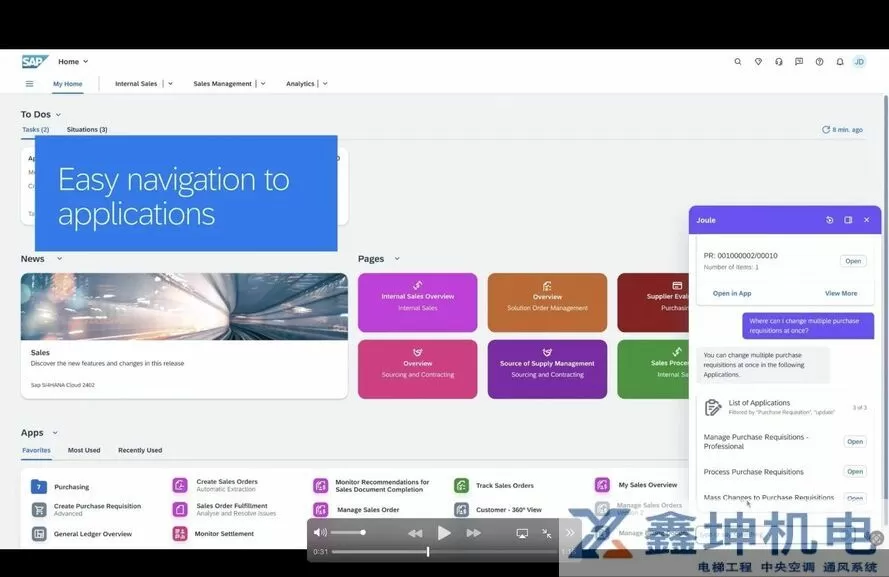Click the Sales news image
This screenshot has height=577, width=889.
click(184, 307)
